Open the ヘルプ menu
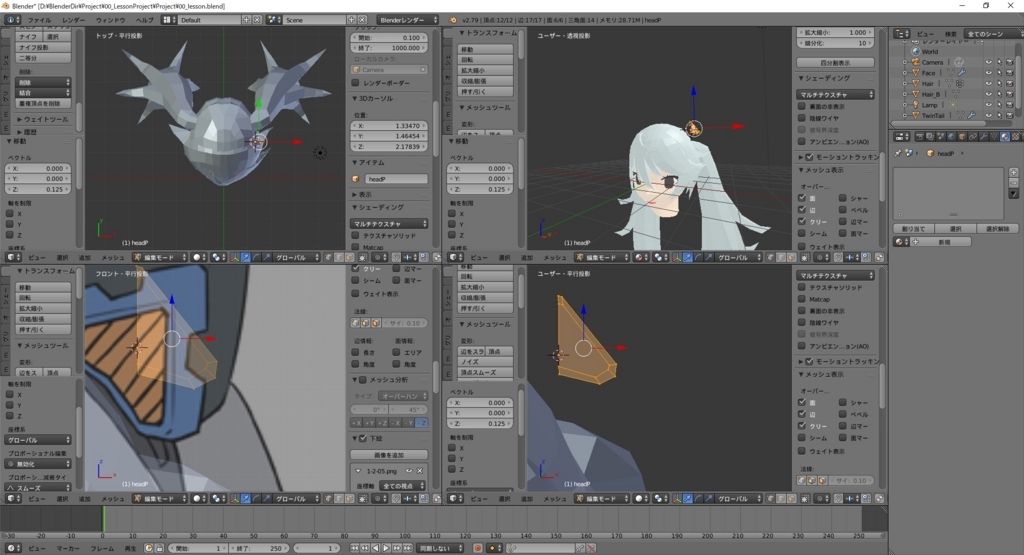 click(x=144, y=20)
